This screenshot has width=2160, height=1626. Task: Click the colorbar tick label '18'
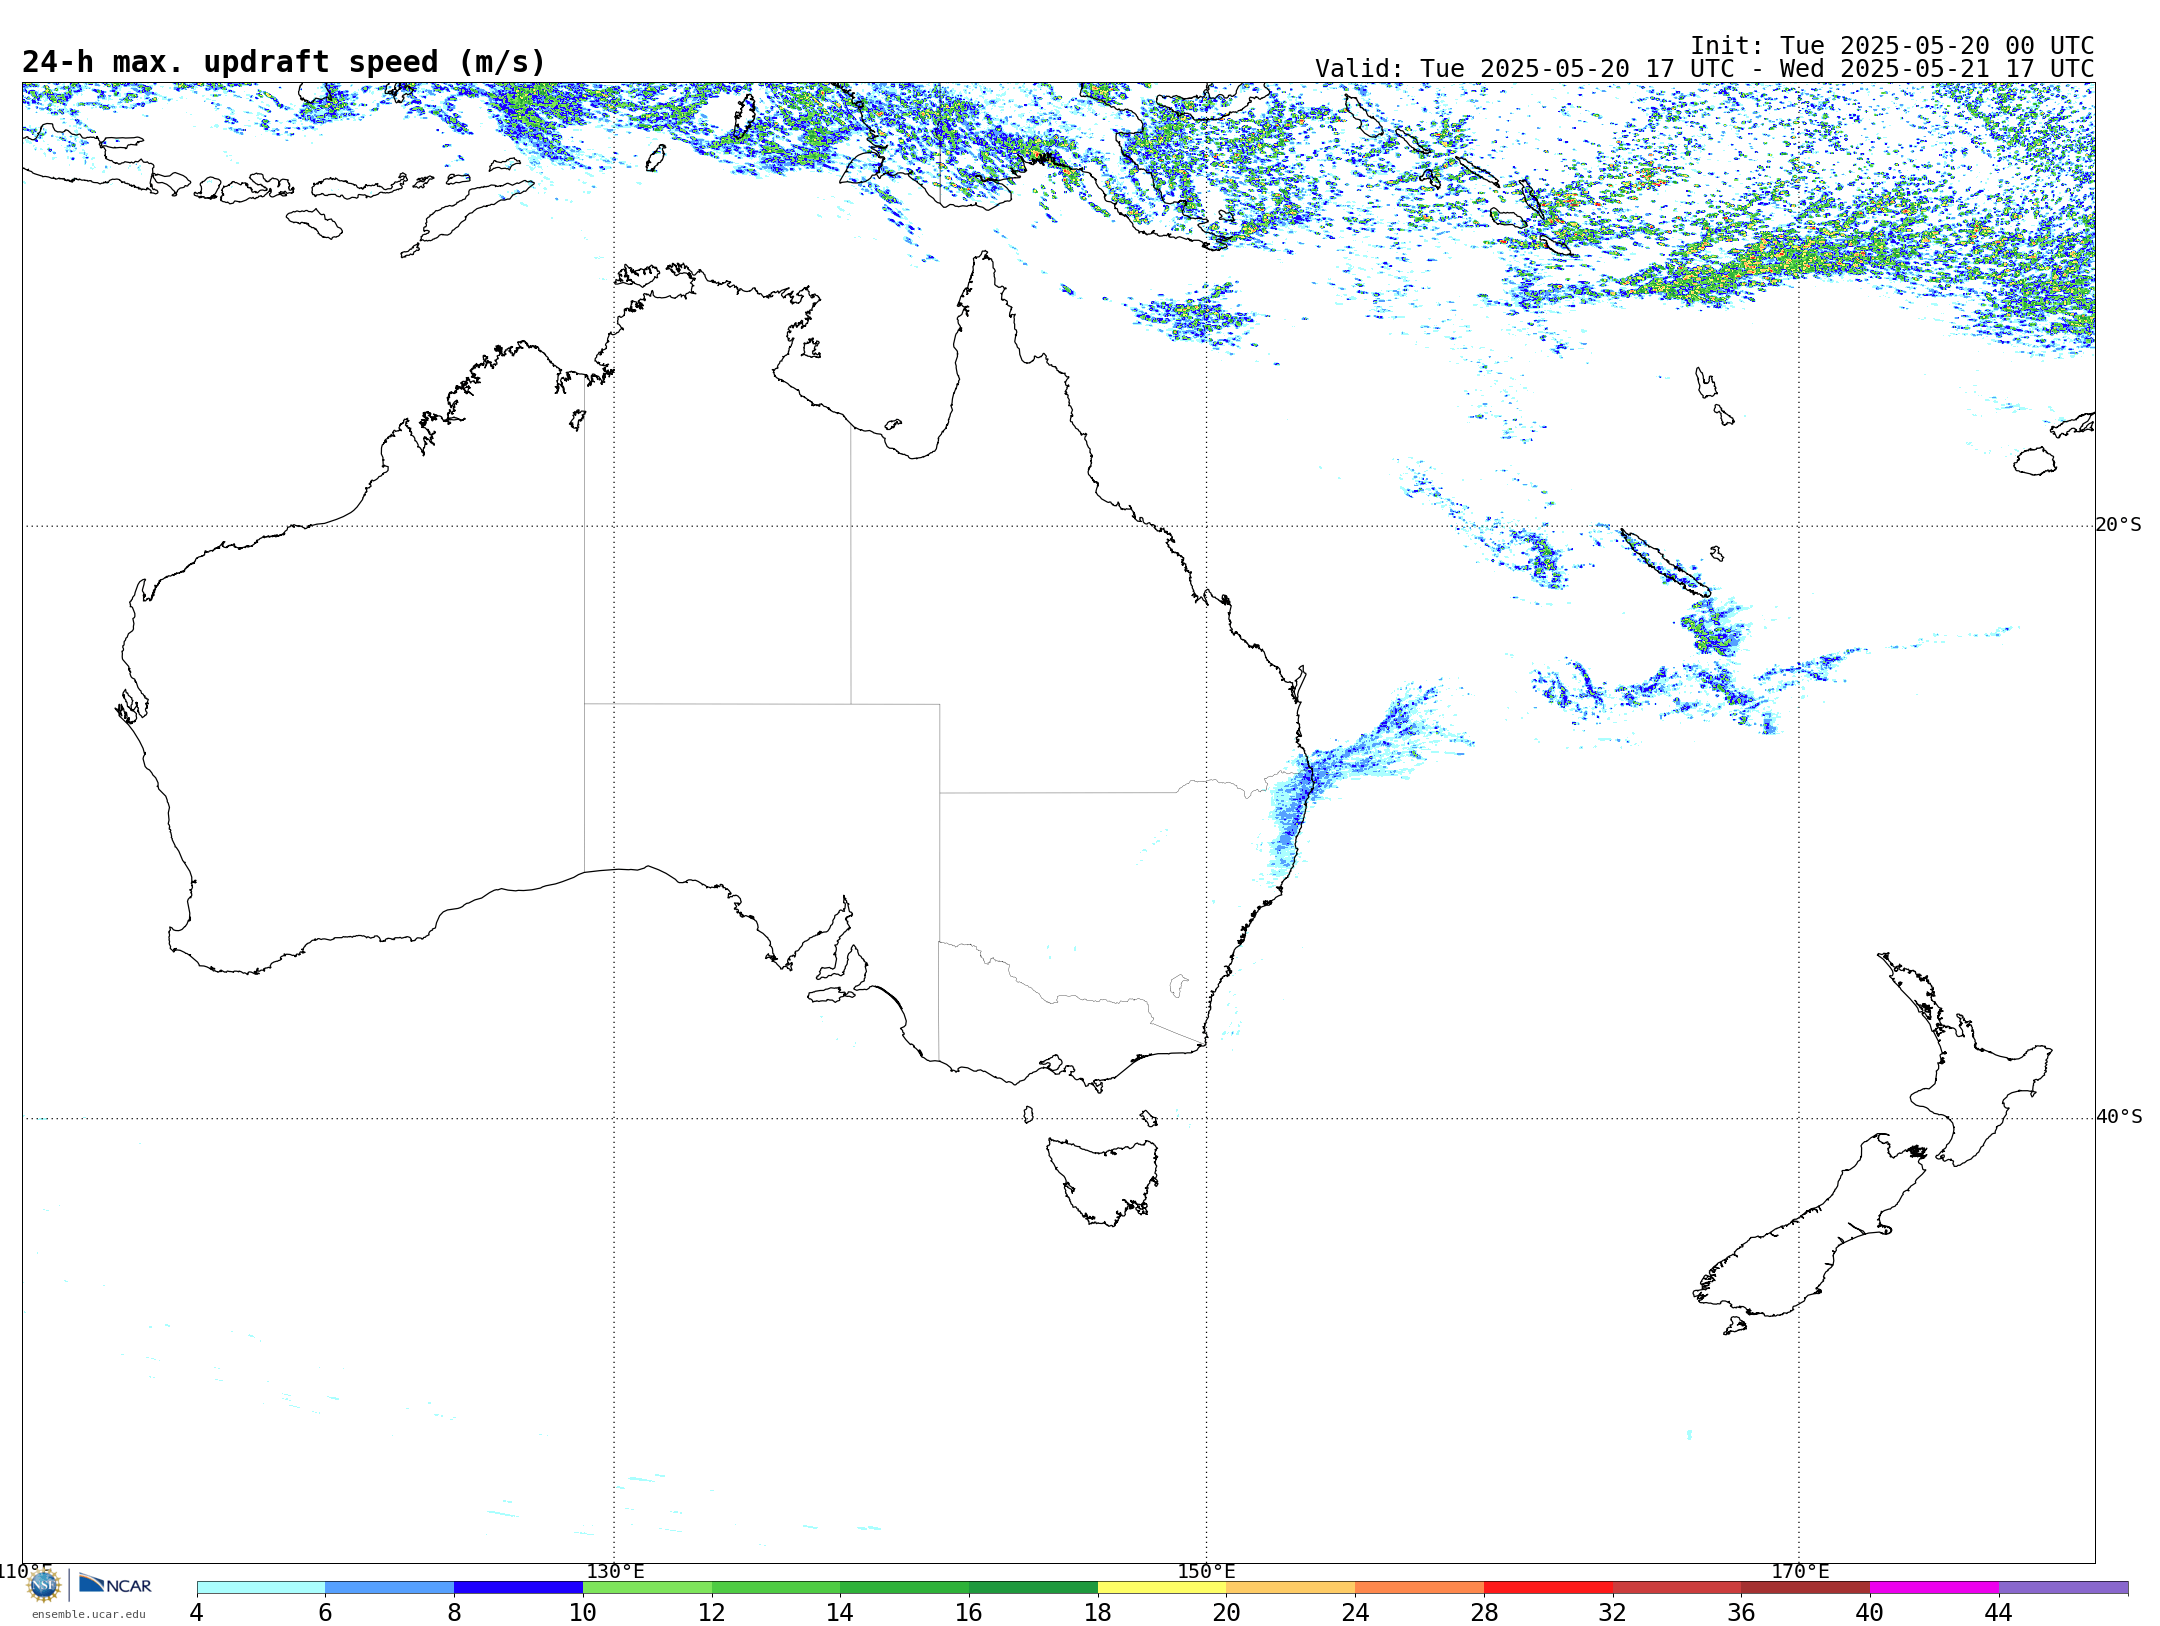[1098, 1612]
